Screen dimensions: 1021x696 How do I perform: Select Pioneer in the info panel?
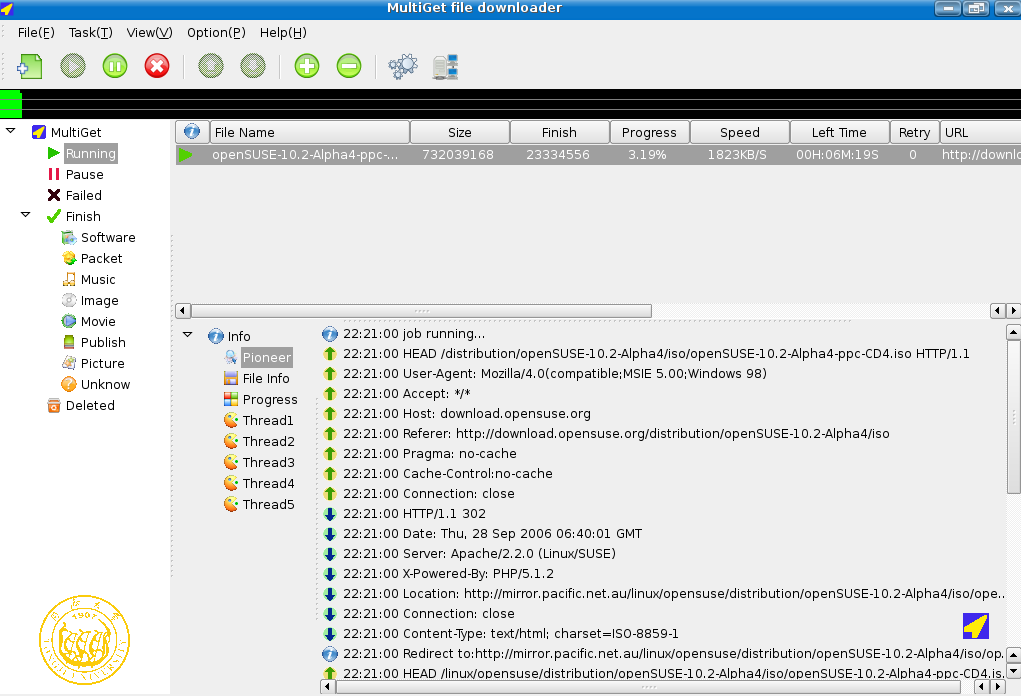pyautogui.click(x=266, y=357)
